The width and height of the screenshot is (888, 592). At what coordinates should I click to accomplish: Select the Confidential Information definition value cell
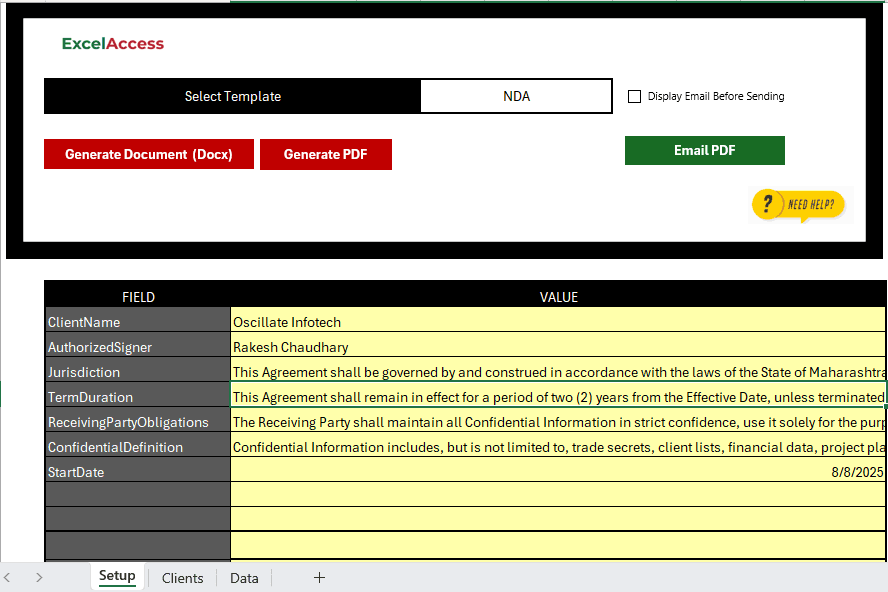pyautogui.click(x=558, y=447)
